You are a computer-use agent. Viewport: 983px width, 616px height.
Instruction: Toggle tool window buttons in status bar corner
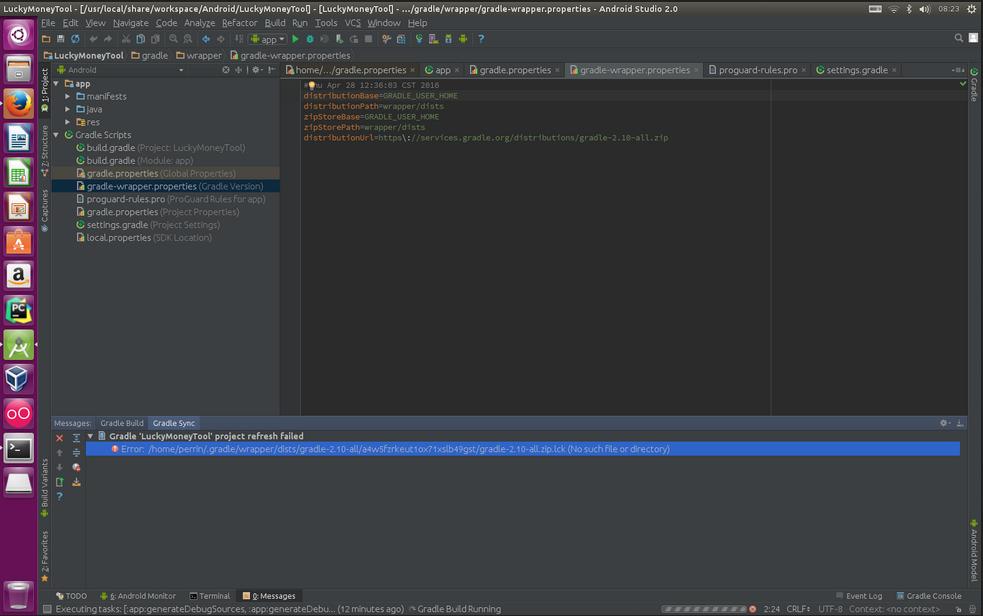[46, 609]
